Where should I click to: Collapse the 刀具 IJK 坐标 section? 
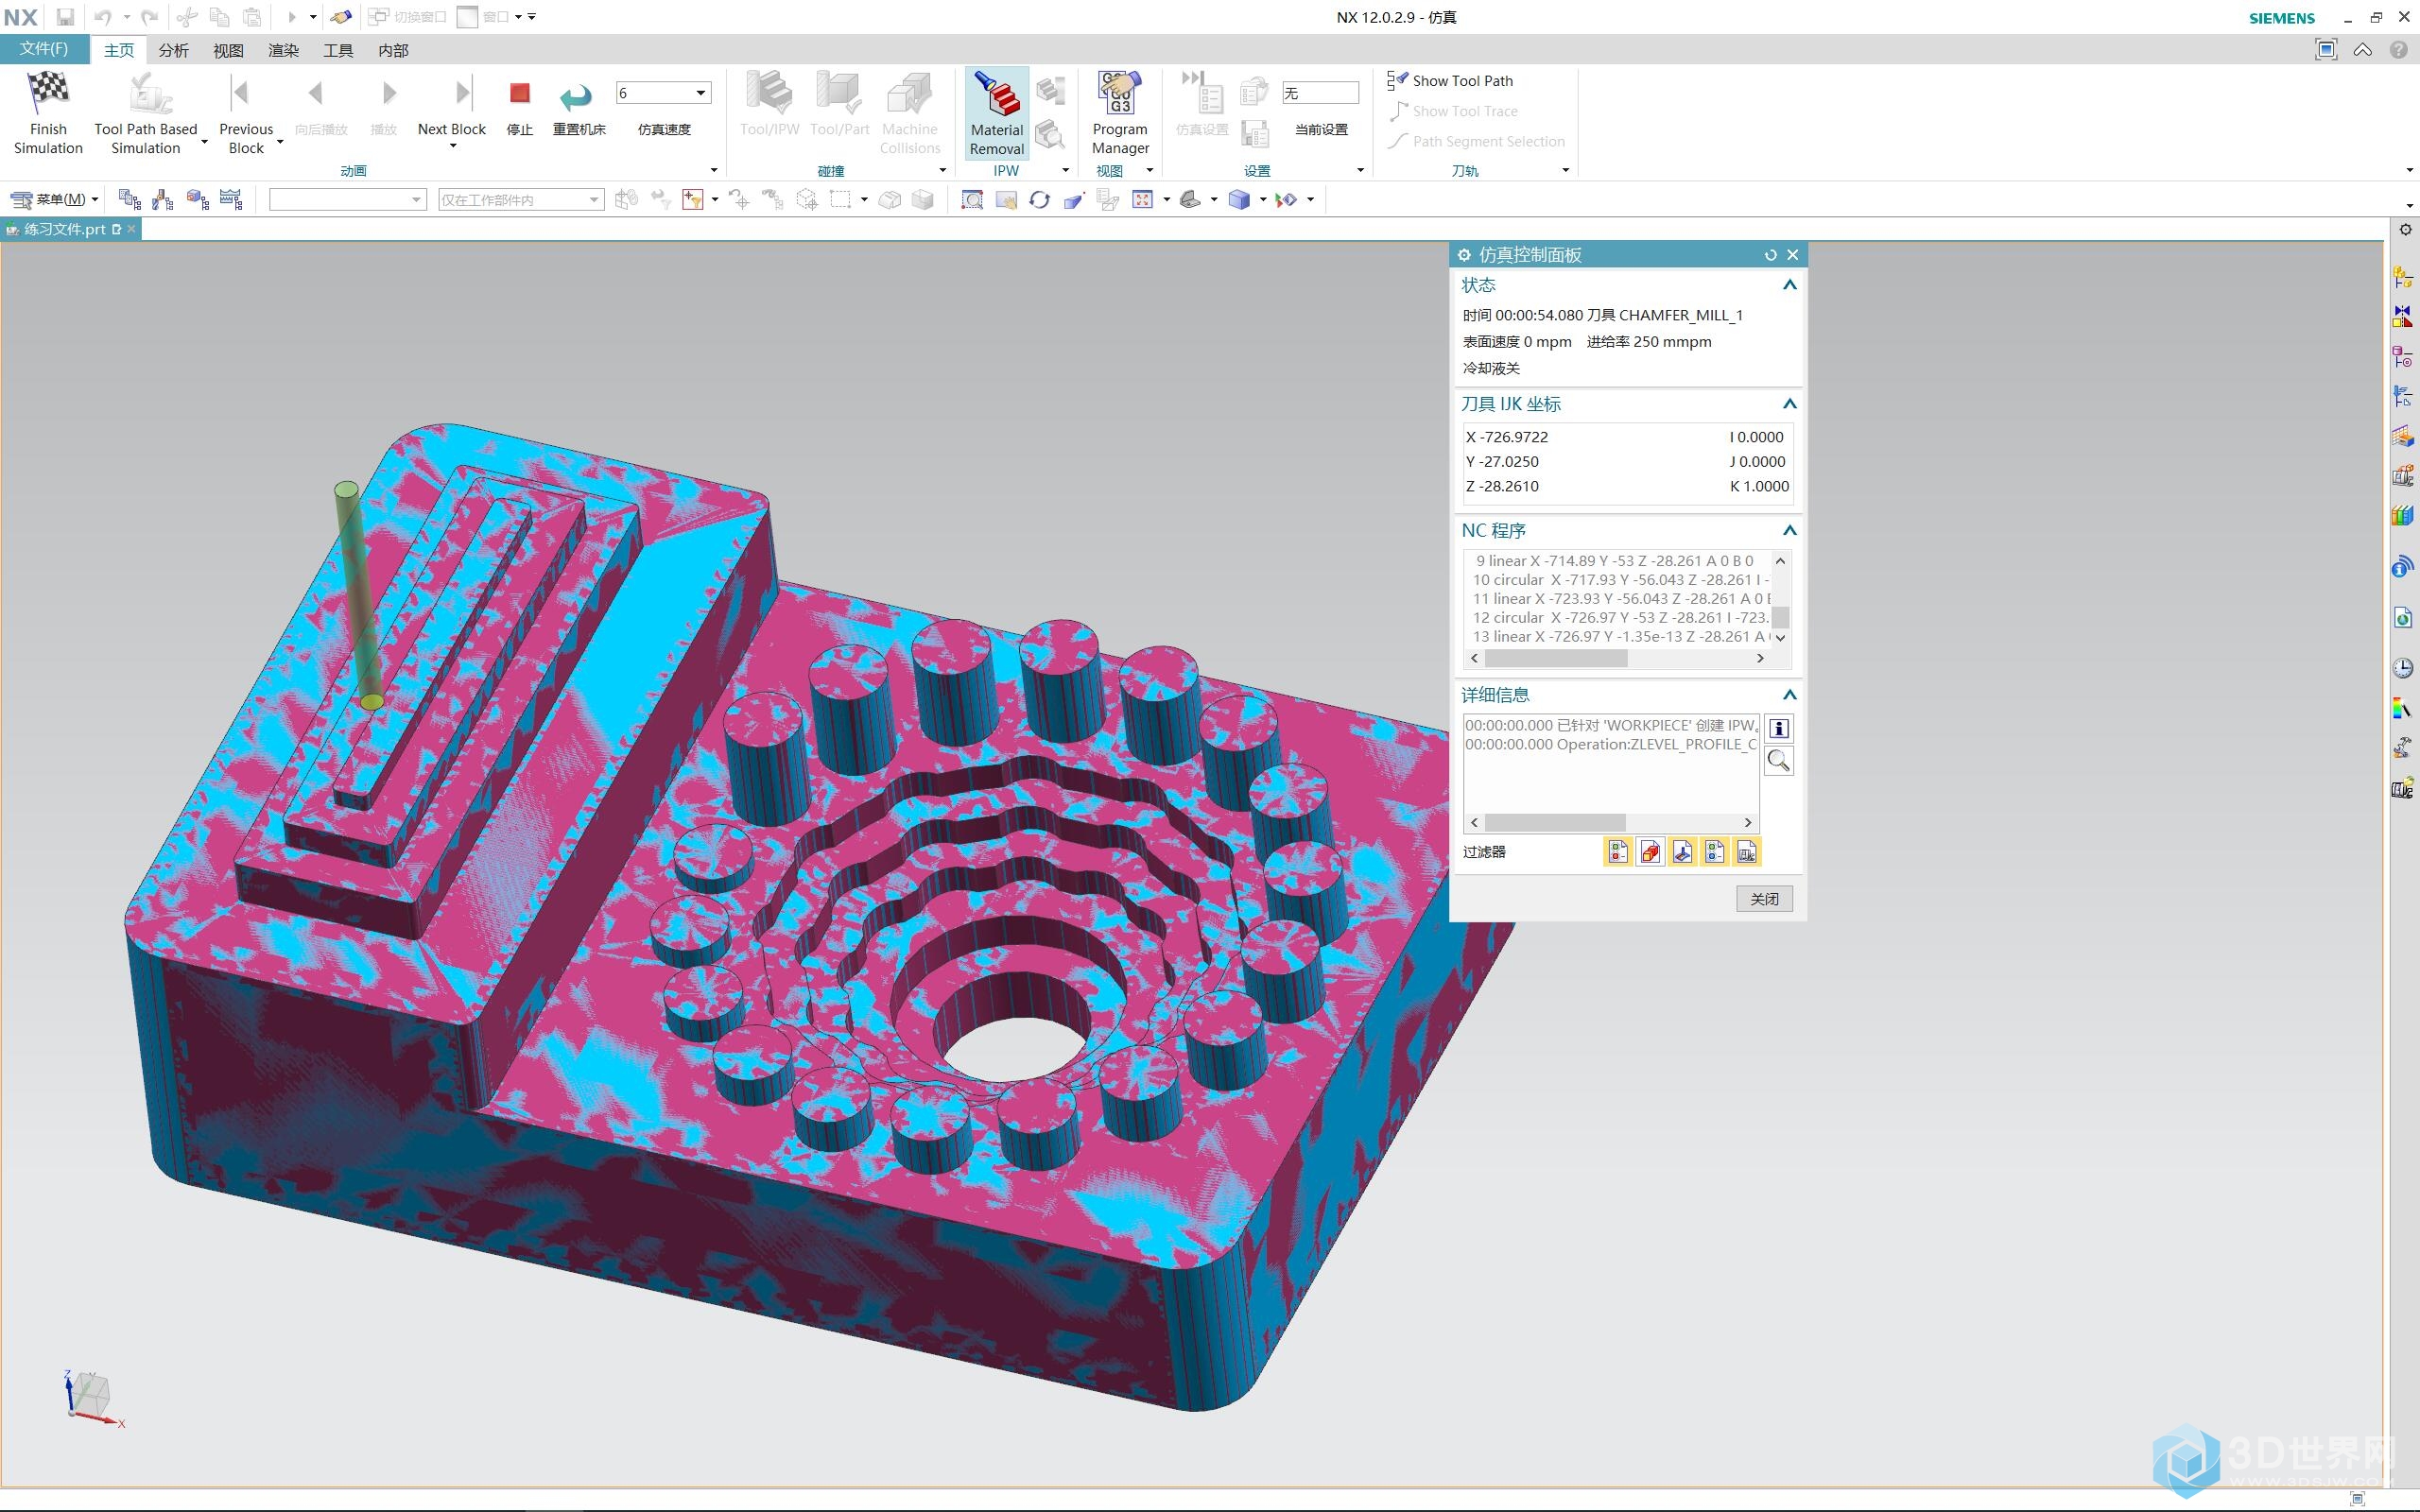(x=1789, y=404)
